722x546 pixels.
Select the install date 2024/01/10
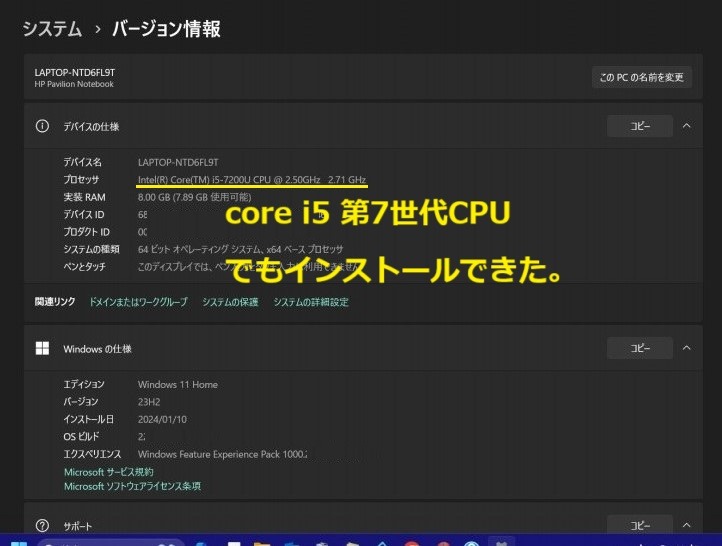[162, 419]
